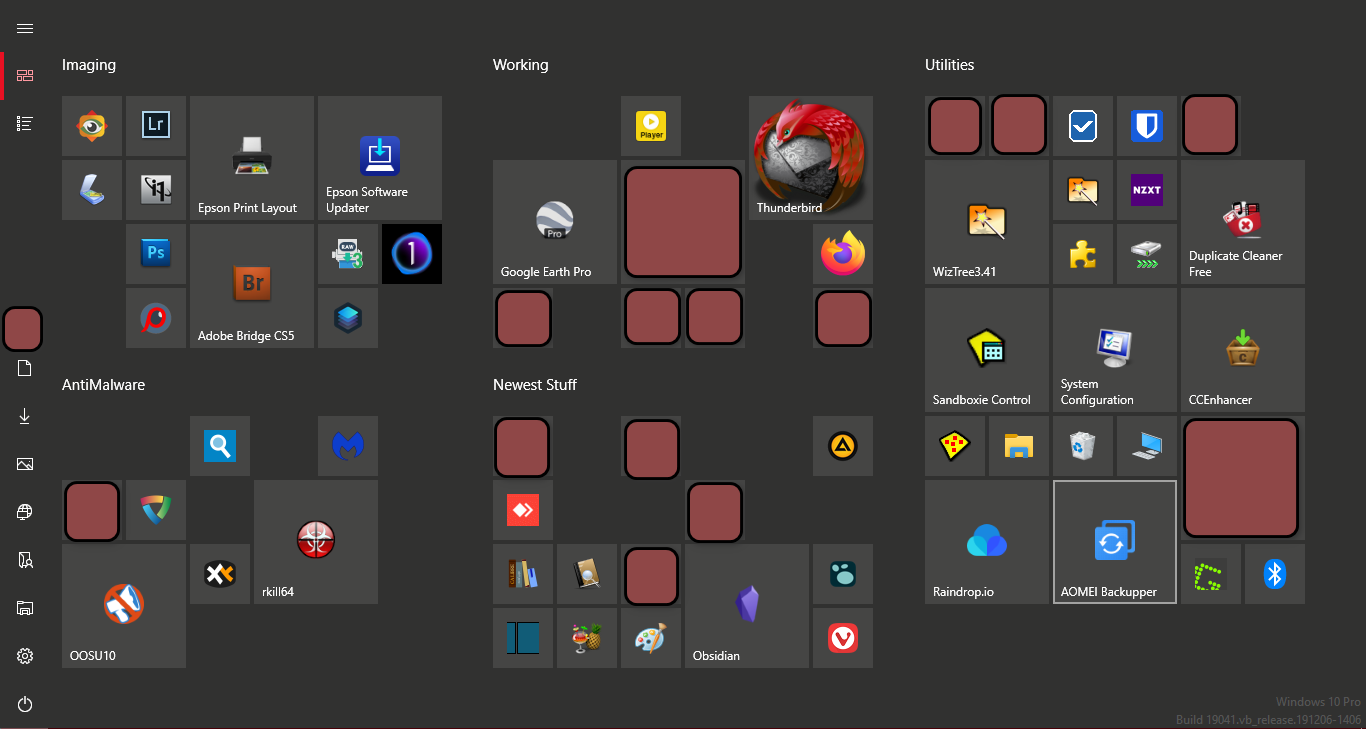Open the red P circle icon tile
This screenshot has height=729, width=1366.
point(156,318)
